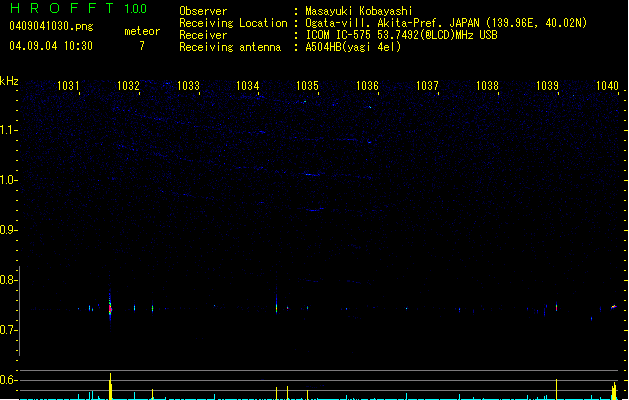Click the Receiver value ICOM IC-575
Image resolution: width=629 pixels, height=400 pixels.
coord(339,35)
